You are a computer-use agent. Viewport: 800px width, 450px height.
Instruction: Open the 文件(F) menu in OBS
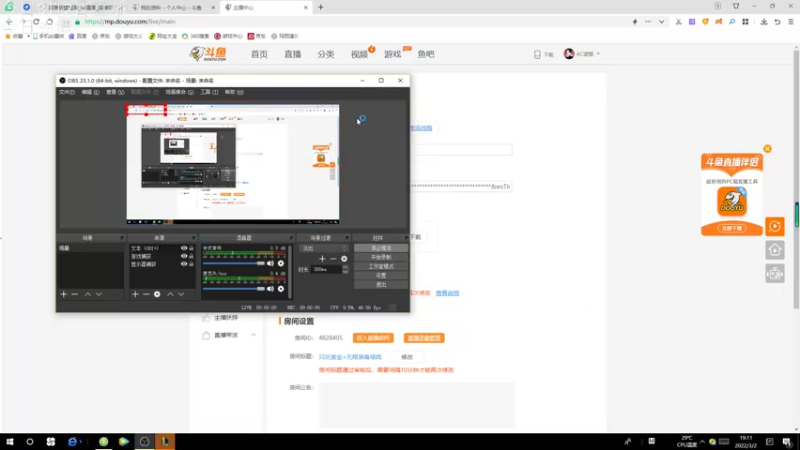coord(67,92)
